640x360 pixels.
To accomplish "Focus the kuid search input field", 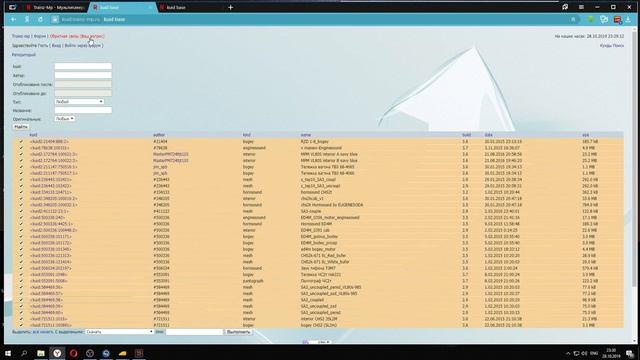I will pyautogui.click(x=83, y=66).
